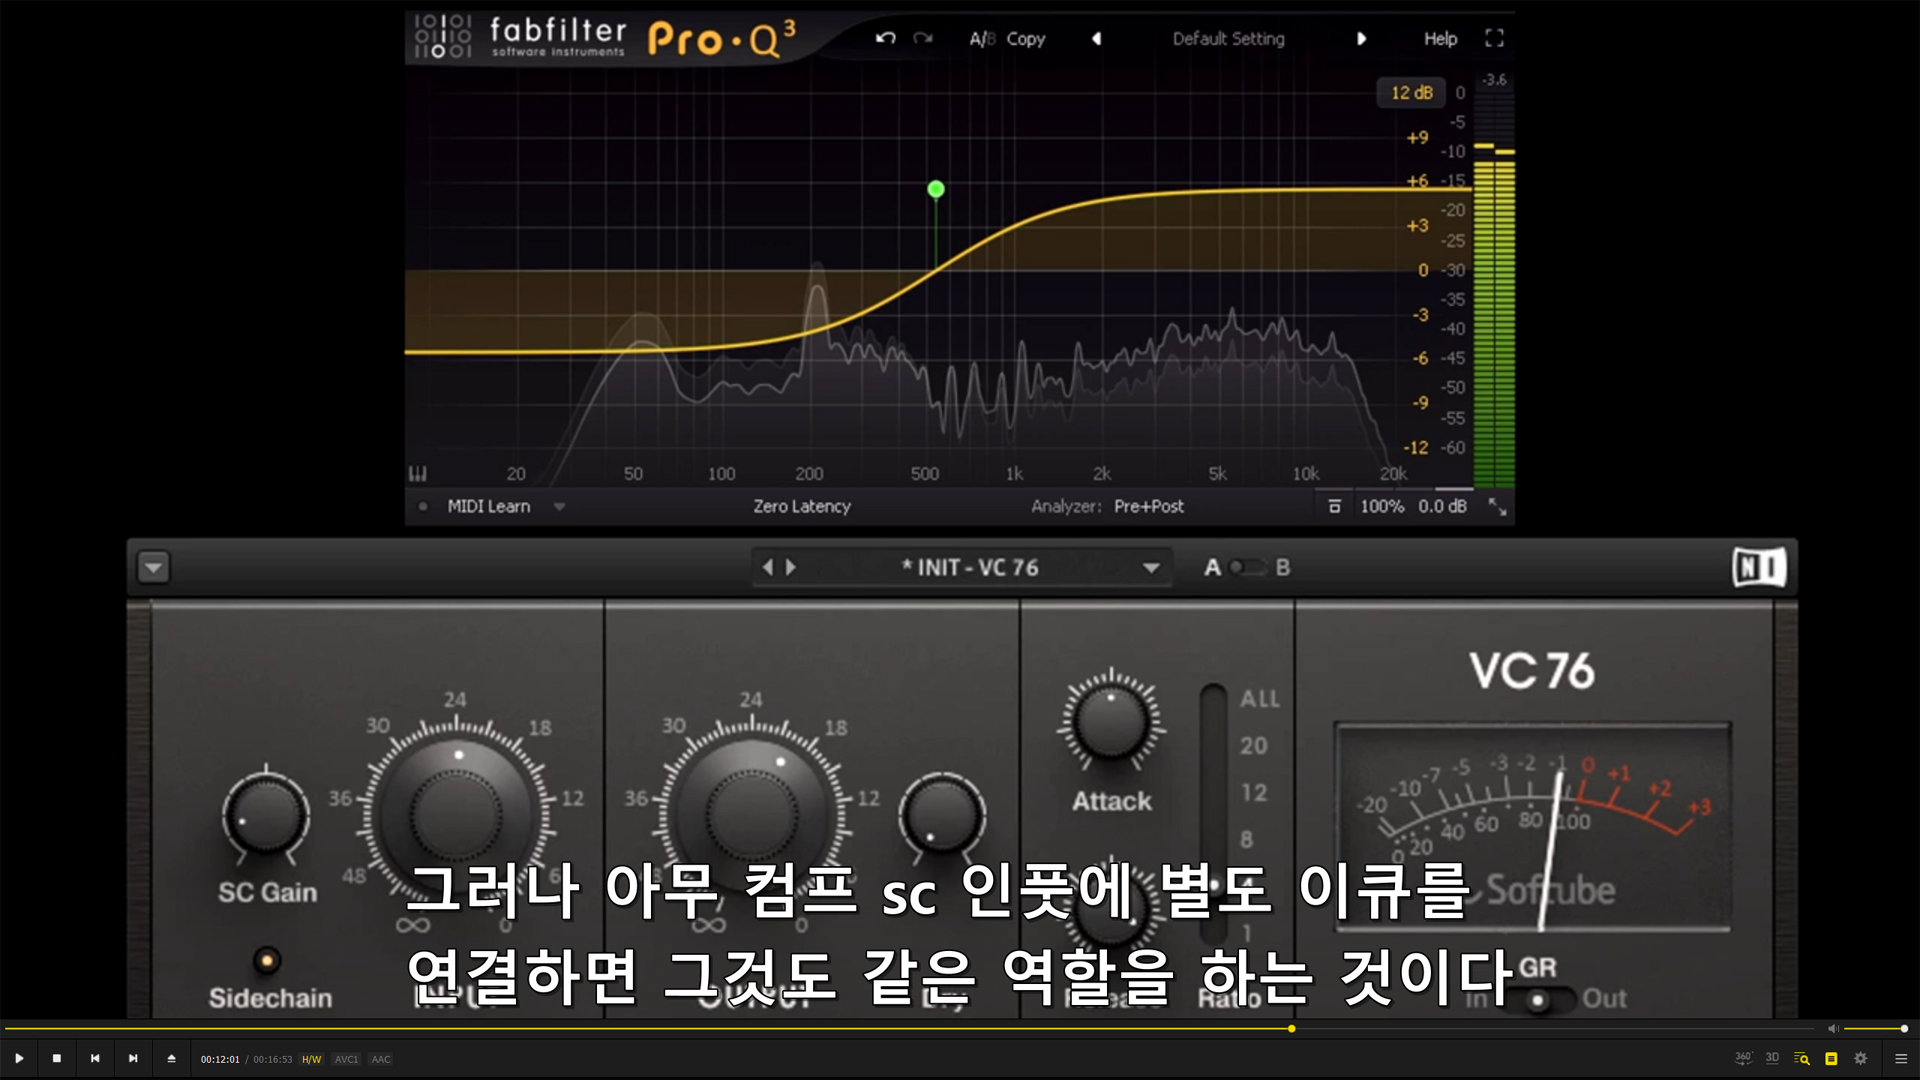This screenshot has height=1080, width=1920.
Task: Select ratio 12 on VC 76
Action: (1254, 793)
